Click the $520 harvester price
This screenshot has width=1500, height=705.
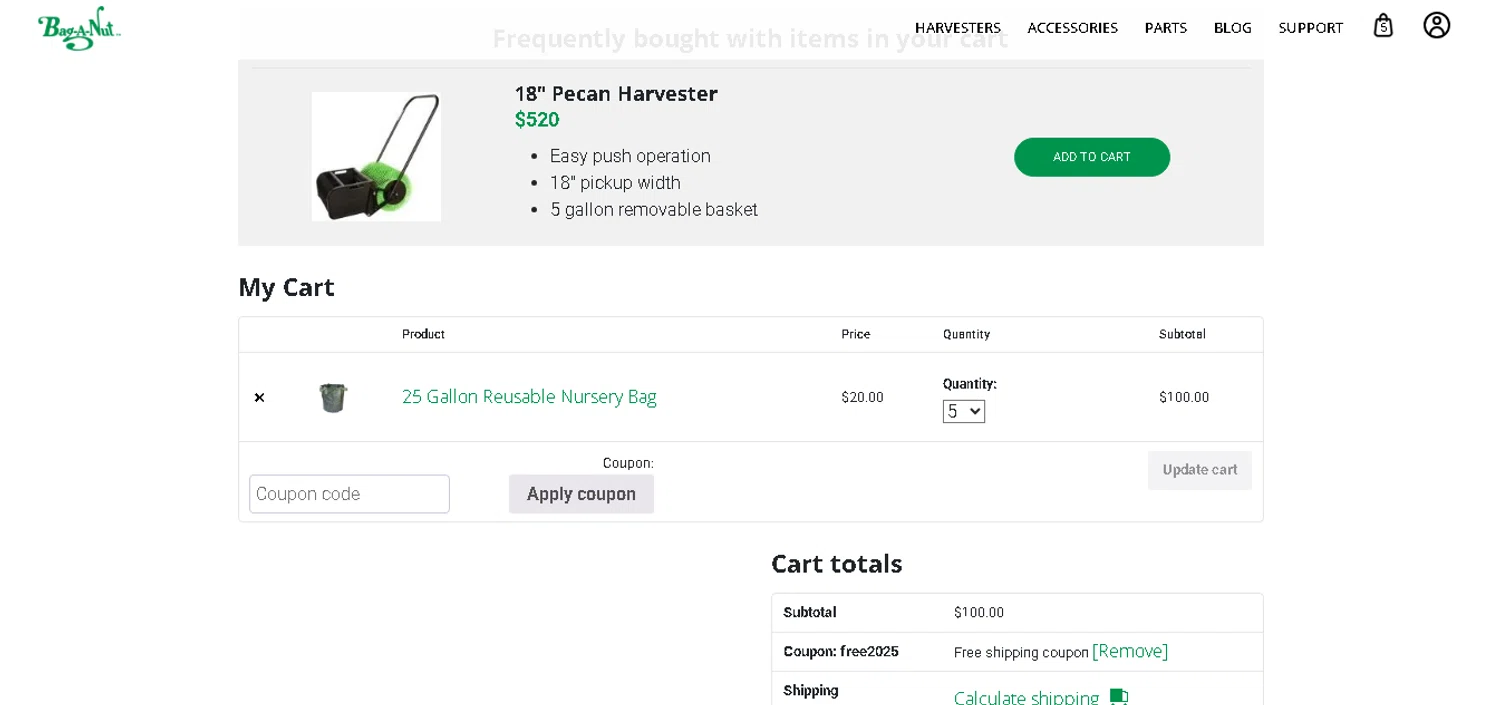point(537,120)
